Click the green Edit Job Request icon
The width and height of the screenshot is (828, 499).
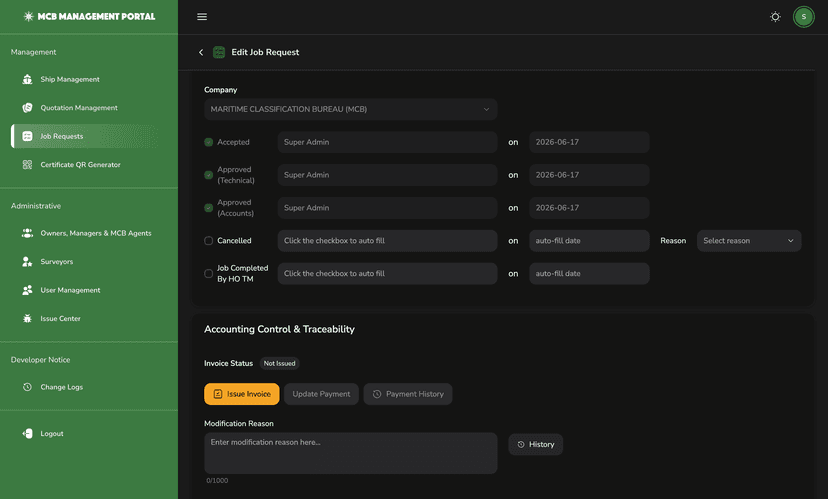click(x=219, y=52)
